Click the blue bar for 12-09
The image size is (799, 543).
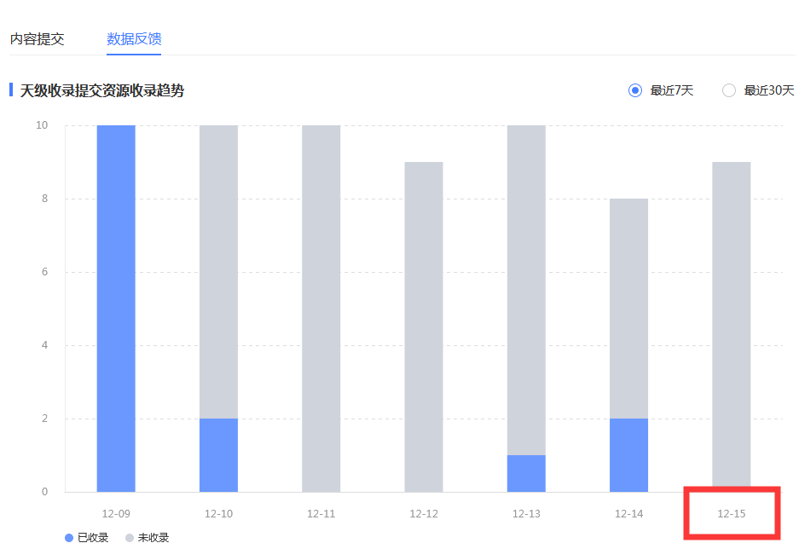tap(116, 309)
